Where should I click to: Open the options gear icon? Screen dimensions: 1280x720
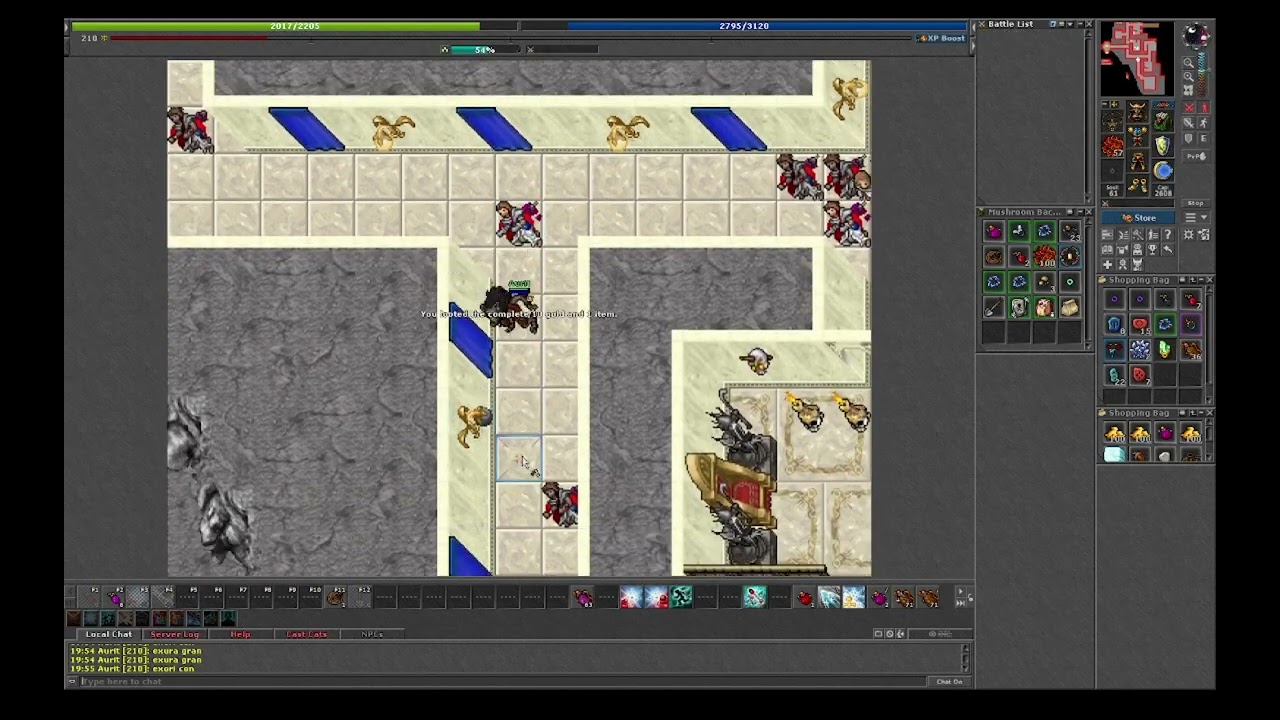coord(1188,234)
